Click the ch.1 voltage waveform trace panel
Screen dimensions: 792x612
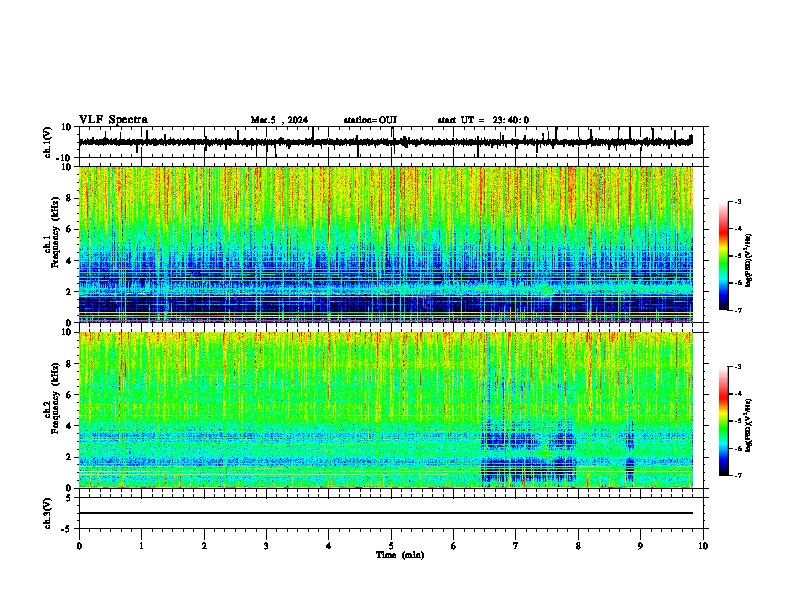[x=393, y=142]
